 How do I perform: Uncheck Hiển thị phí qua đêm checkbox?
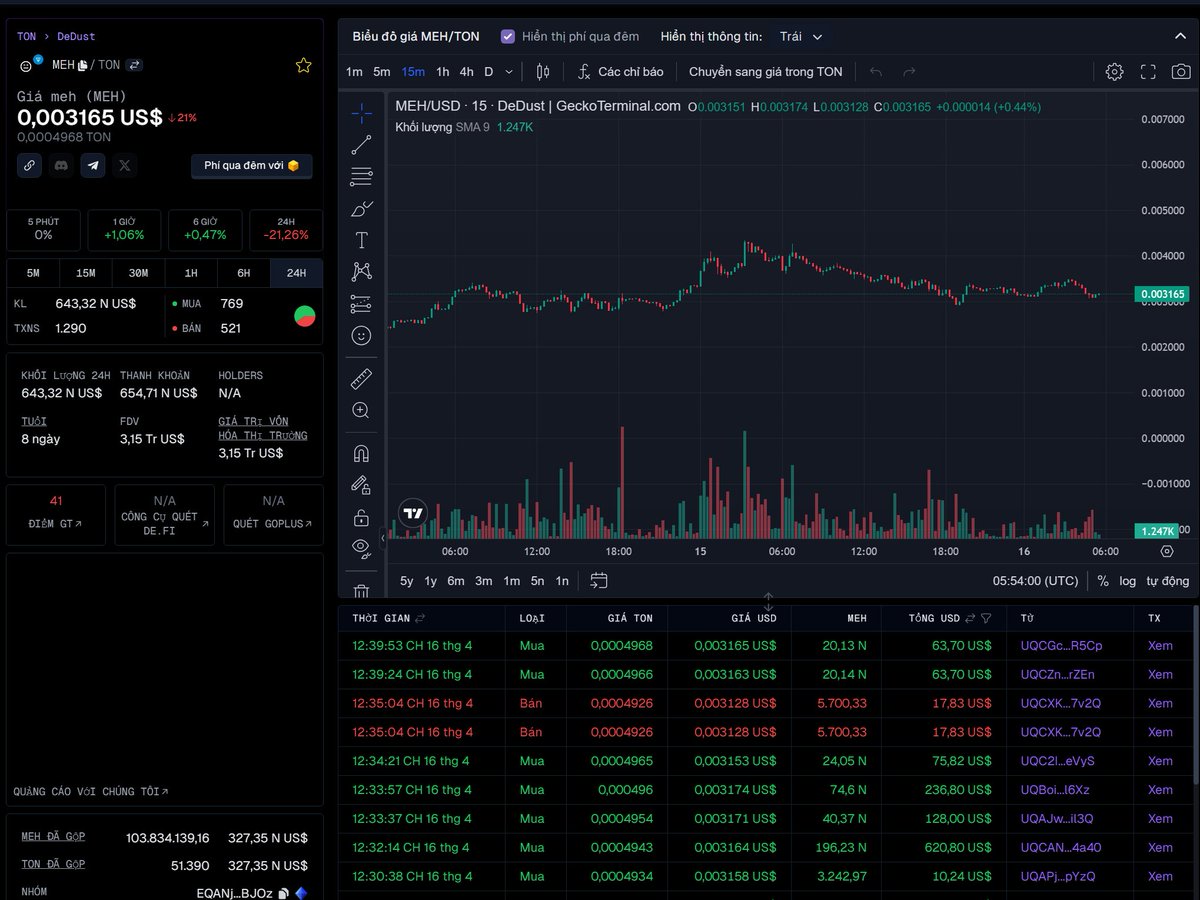508,36
